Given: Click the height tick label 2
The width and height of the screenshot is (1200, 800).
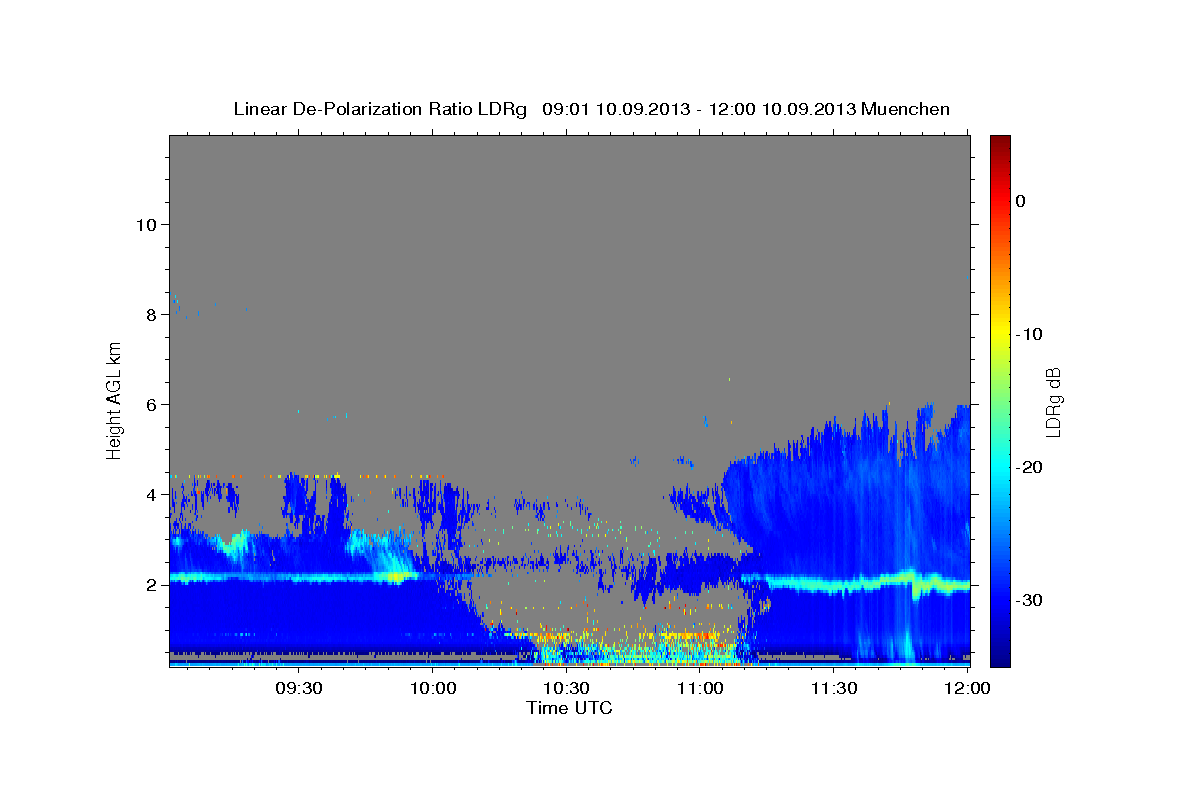Looking at the screenshot, I should pyautogui.click(x=151, y=584).
